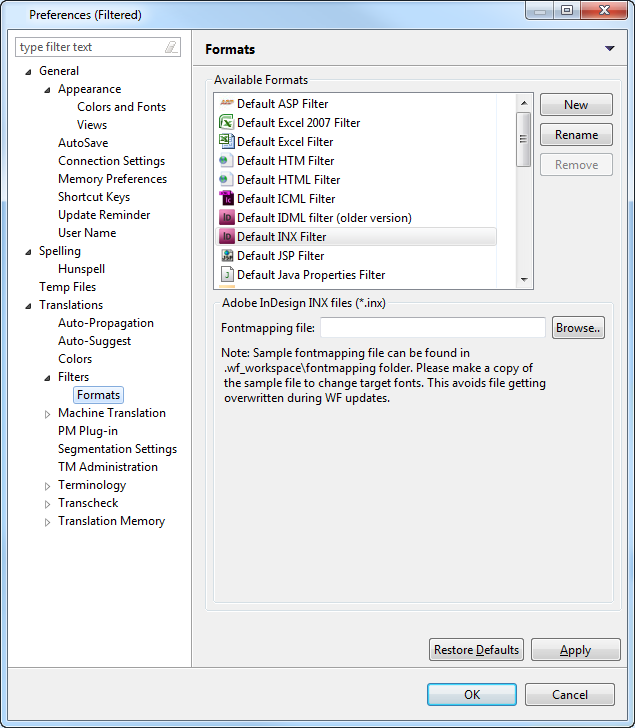Expand the Machine Translation node

47,413
